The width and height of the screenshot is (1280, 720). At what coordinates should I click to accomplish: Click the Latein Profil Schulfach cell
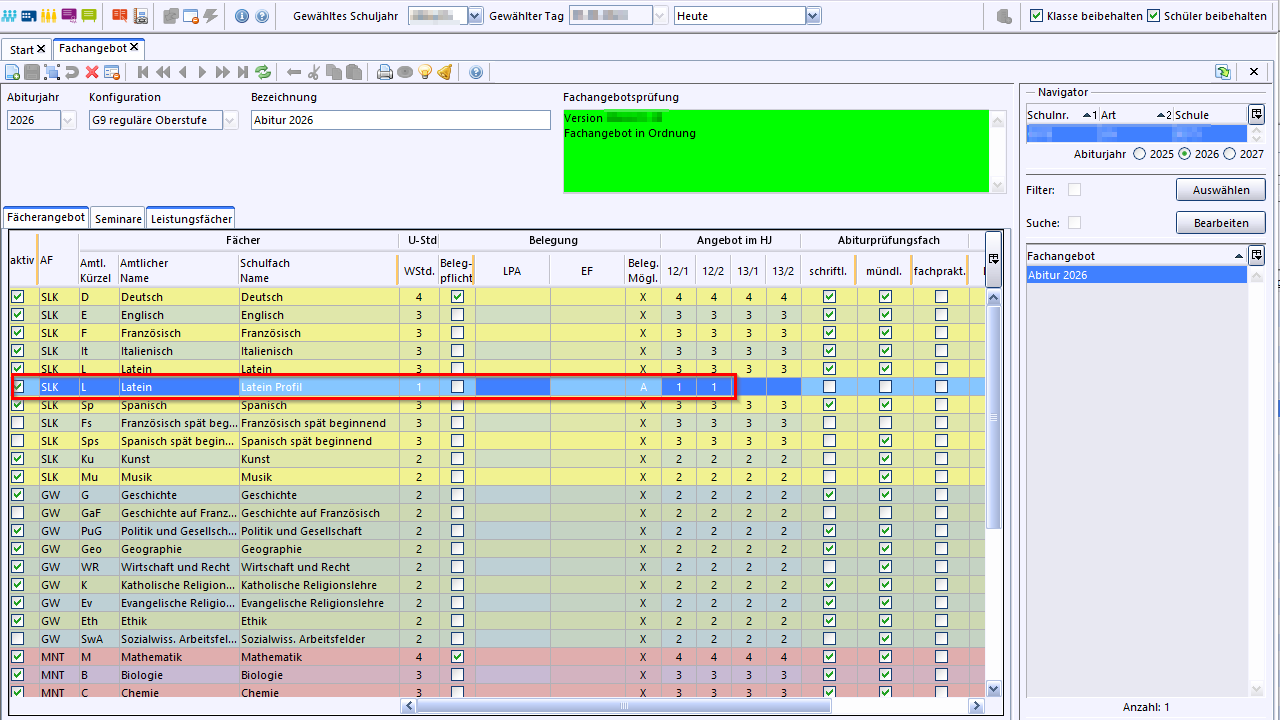tap(318, 387)
